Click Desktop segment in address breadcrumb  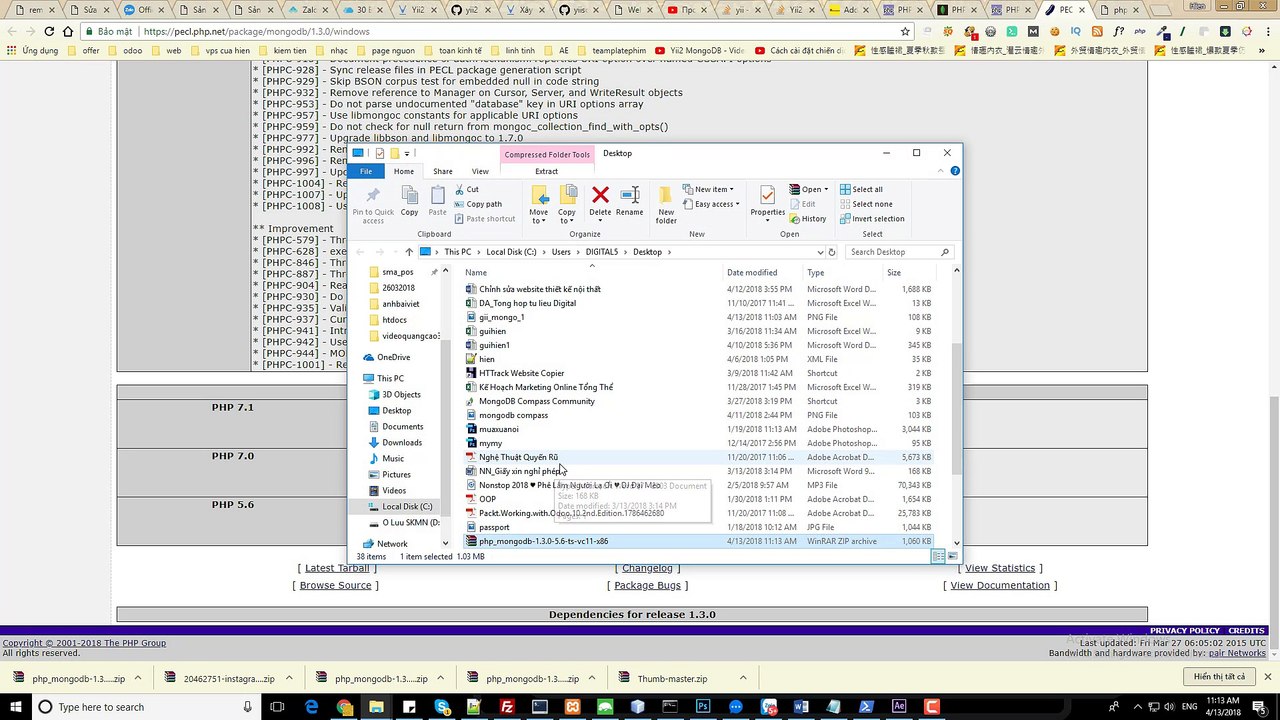(647, 252)
